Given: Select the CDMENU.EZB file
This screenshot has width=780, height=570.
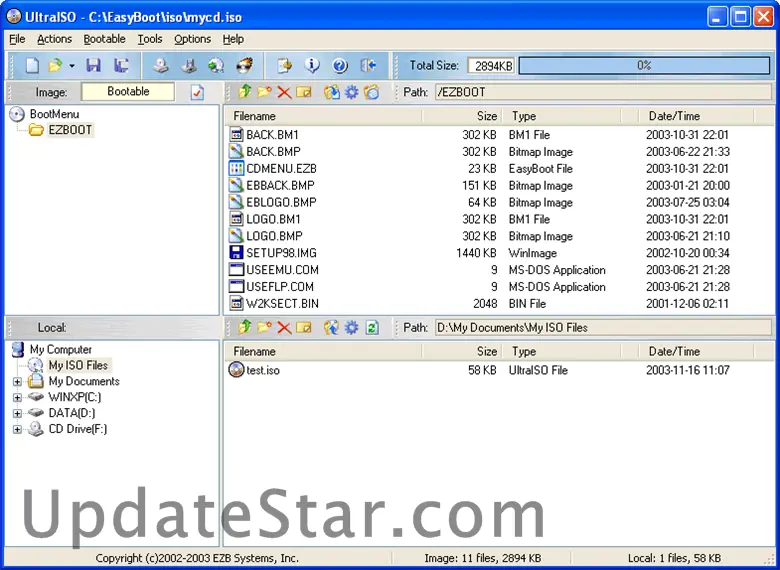Looking at the screenshot, I should pos(282,169).
